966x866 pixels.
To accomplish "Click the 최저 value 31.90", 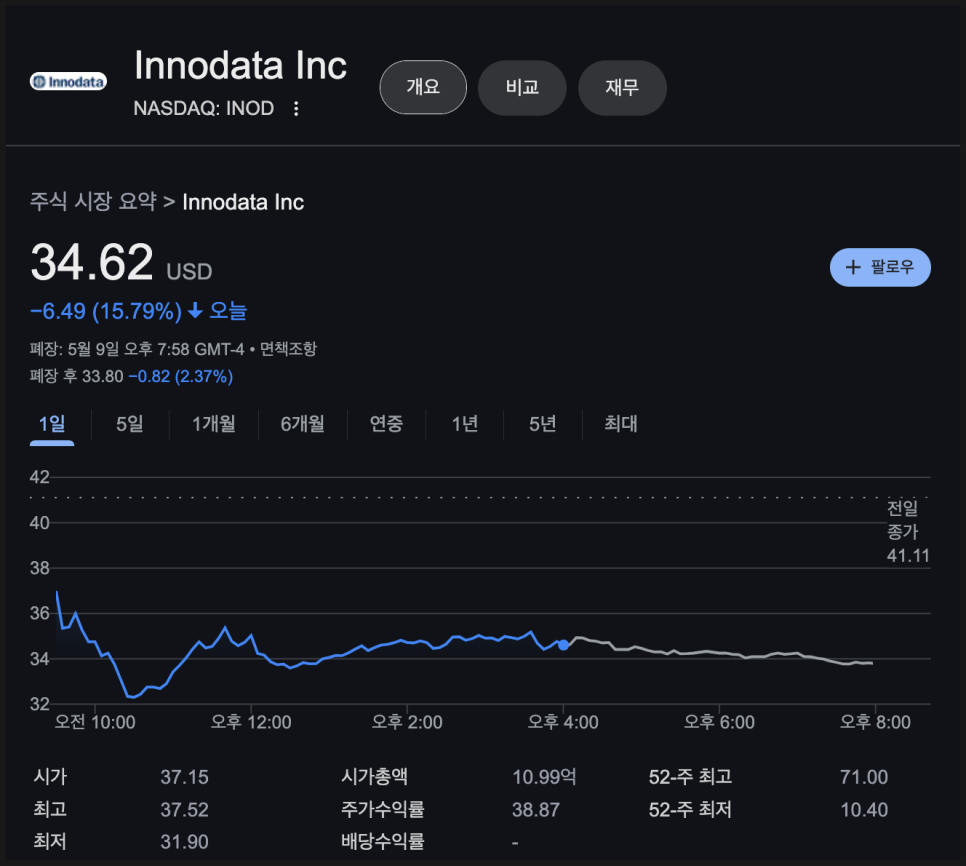I will 184,841.
